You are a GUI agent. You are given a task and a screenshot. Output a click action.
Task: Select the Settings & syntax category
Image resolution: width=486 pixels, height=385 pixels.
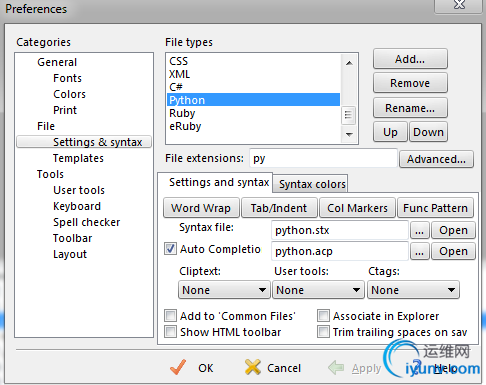coord(84,142)
